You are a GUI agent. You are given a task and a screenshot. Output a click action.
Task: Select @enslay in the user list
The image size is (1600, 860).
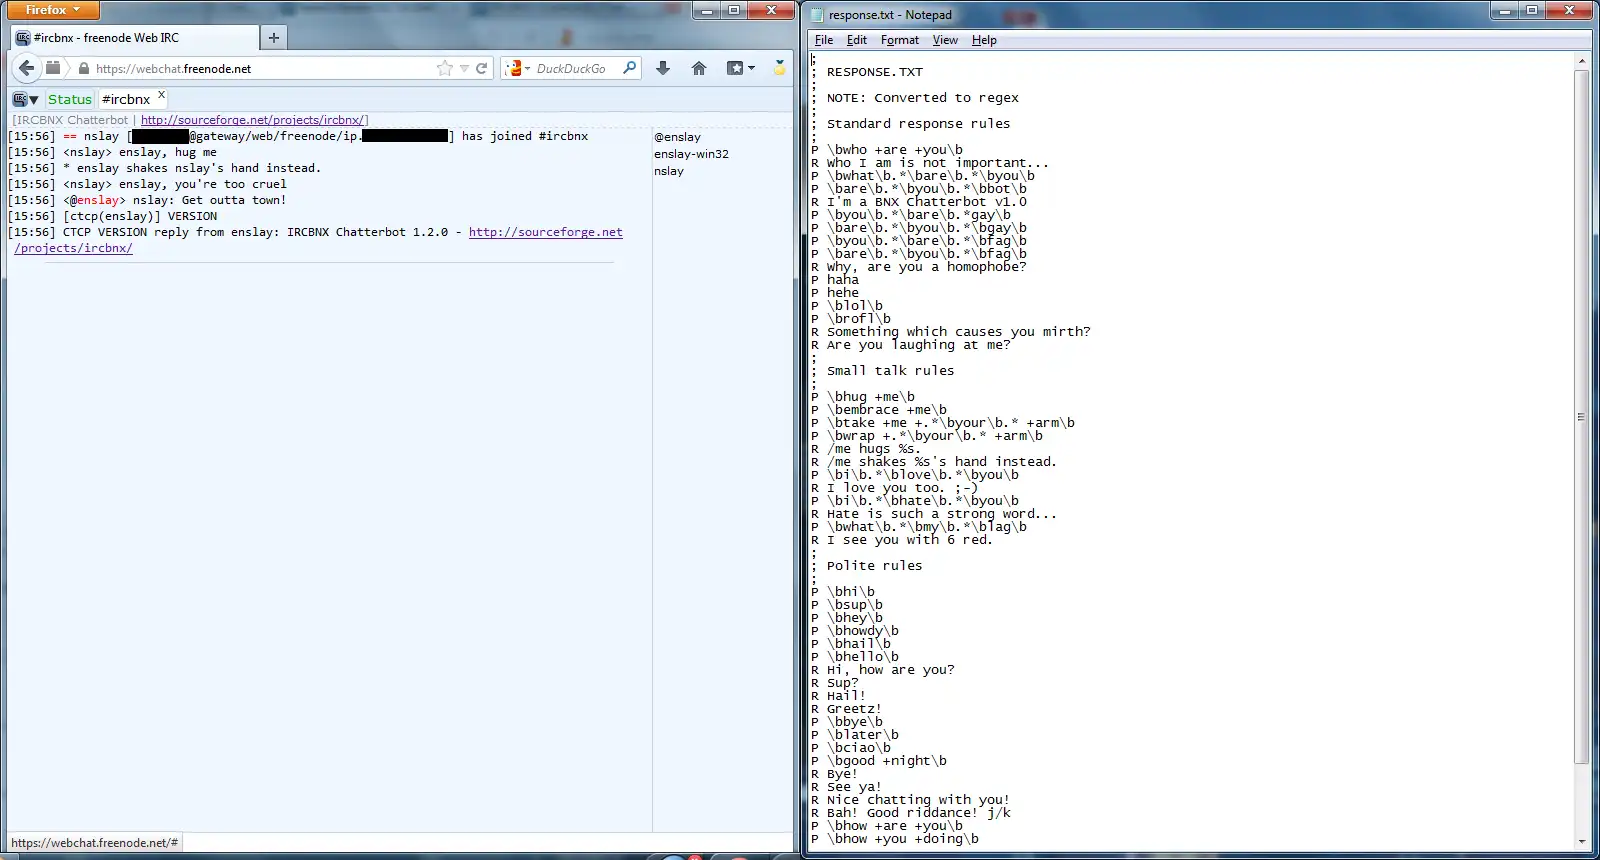pyautogui.click(x=678, y=137)
